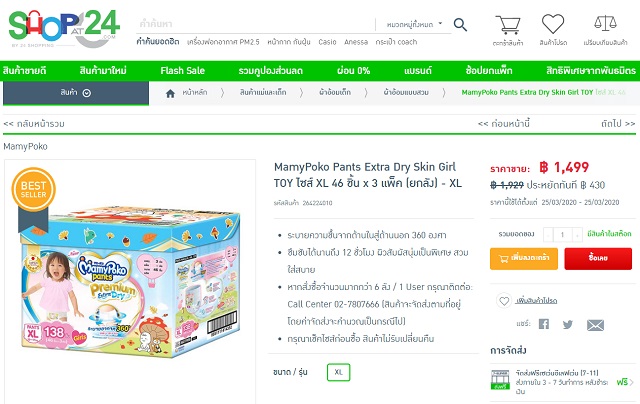
Task: Select the XL size option
Action: point(338,372)
